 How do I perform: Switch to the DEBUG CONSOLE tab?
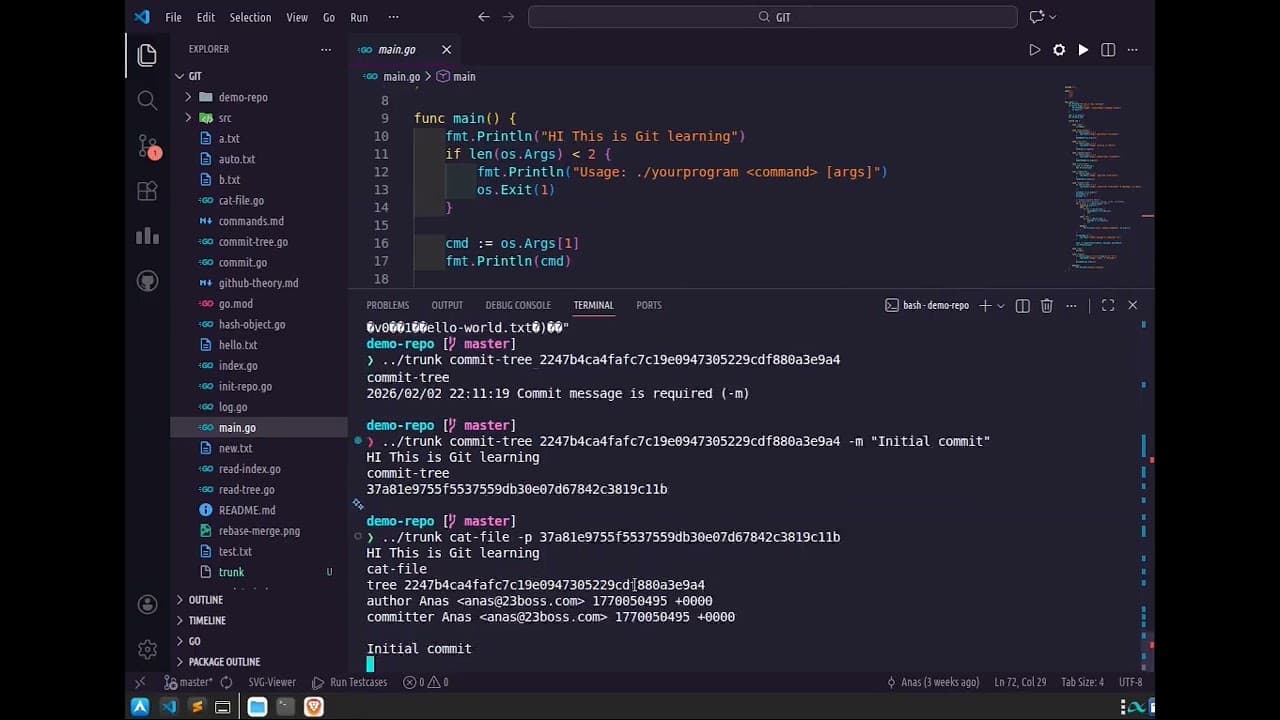[x=518, y=305]
